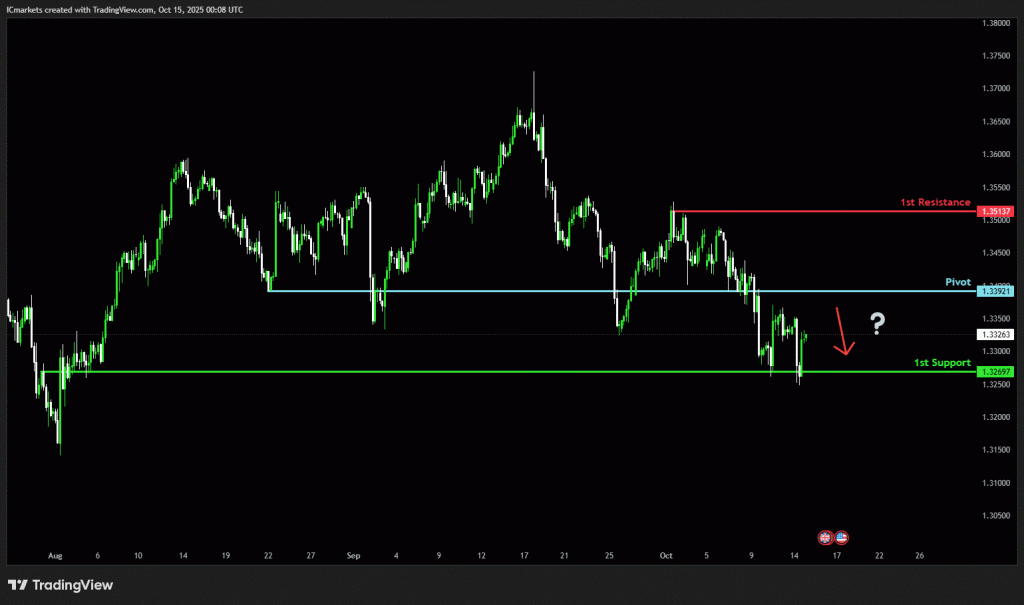Screen dimensions: 1024x605
Task: Click the 1.36000 price axis label
Action: click(997, 154)
